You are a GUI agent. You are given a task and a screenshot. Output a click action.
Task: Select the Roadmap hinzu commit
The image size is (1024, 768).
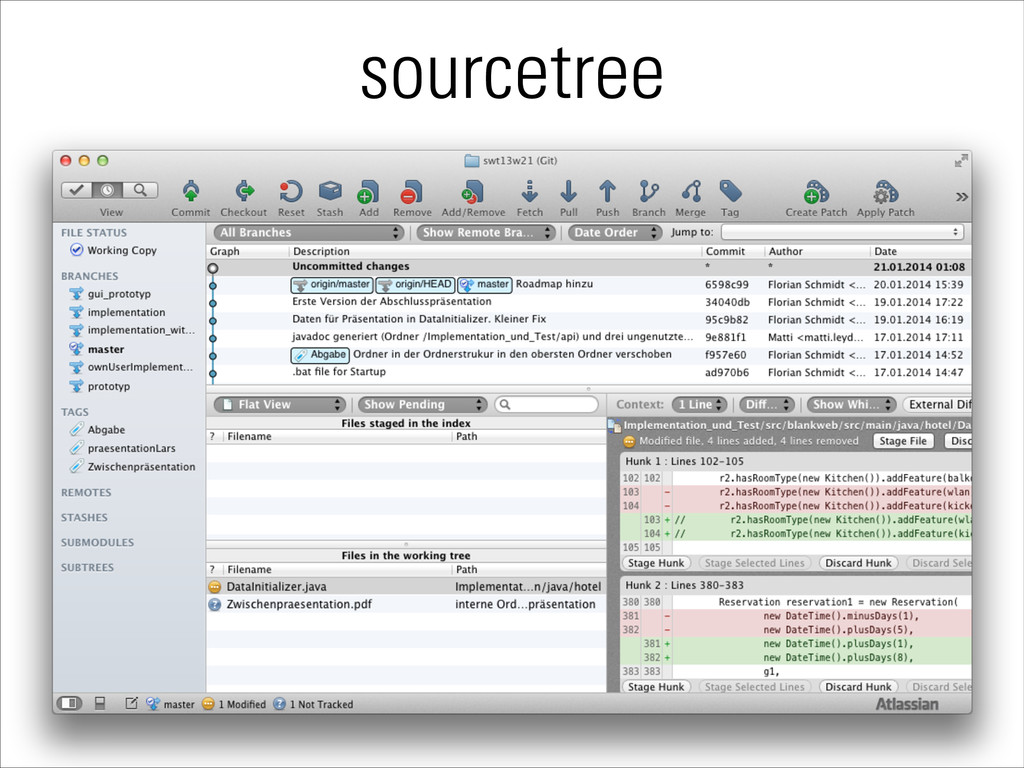coord(588,284)
